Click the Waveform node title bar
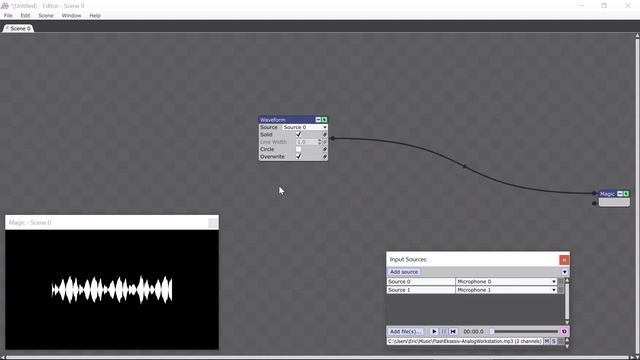The height and width of the screenshot is (360, 640). pos(287,120)
